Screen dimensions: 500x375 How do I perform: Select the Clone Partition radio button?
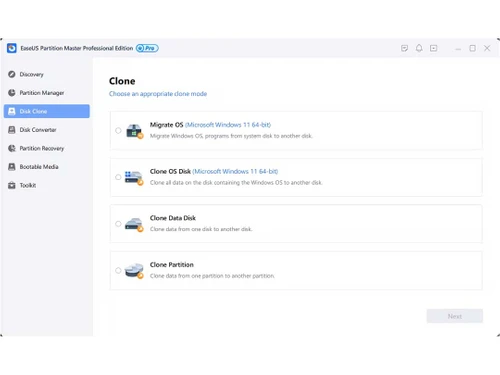point(118,270)
